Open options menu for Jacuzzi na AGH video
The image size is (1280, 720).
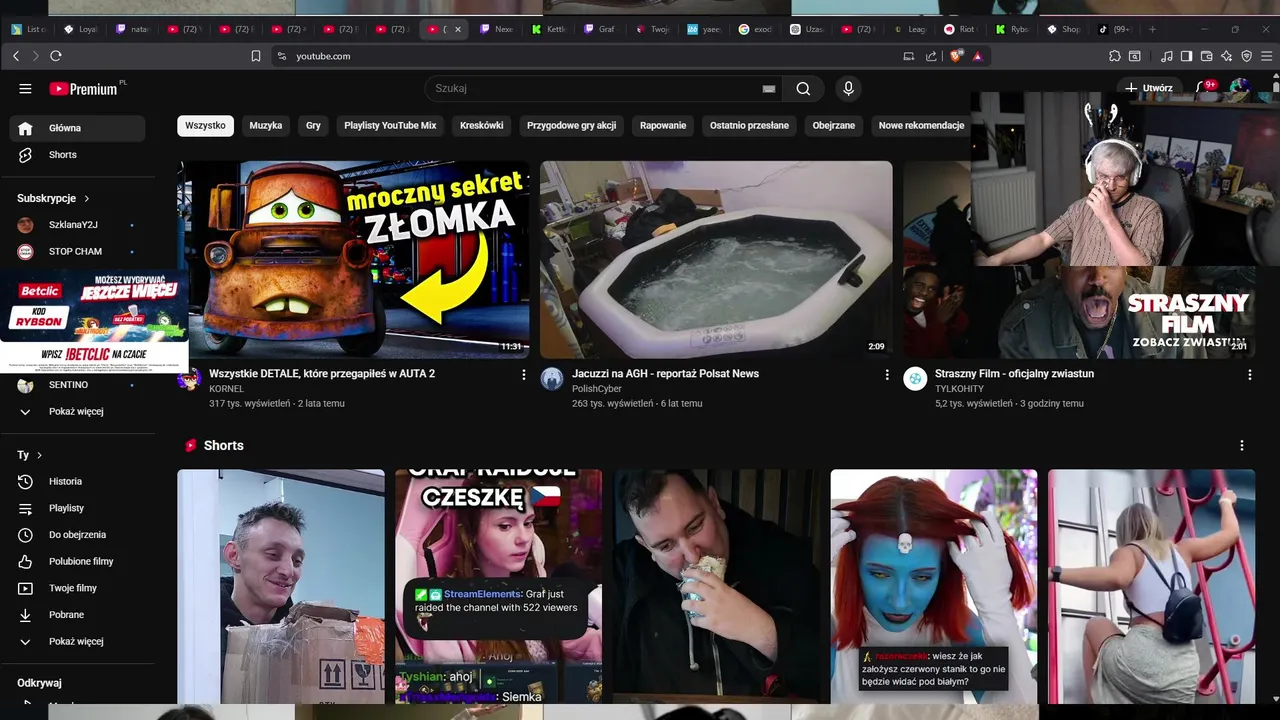click(x=886, y=374)
